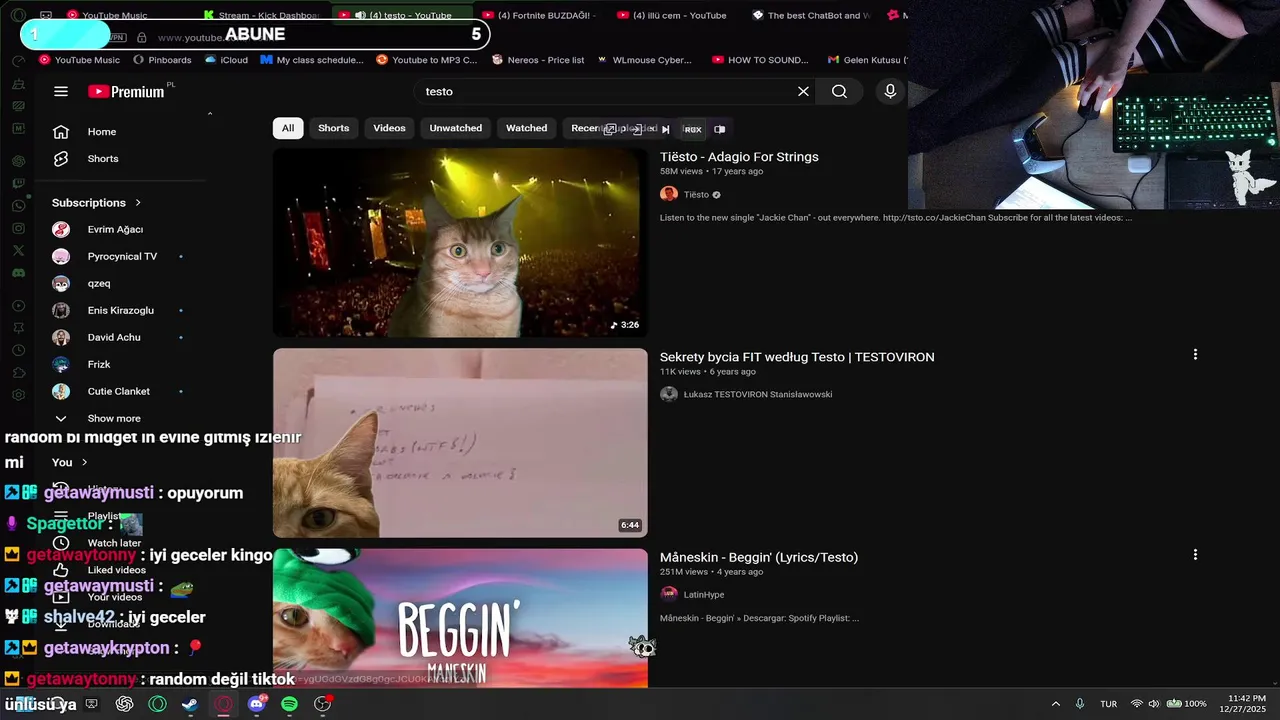1280x720 pixels.
Task: Open the Frizk channel subscription
Action: [99, 364]
